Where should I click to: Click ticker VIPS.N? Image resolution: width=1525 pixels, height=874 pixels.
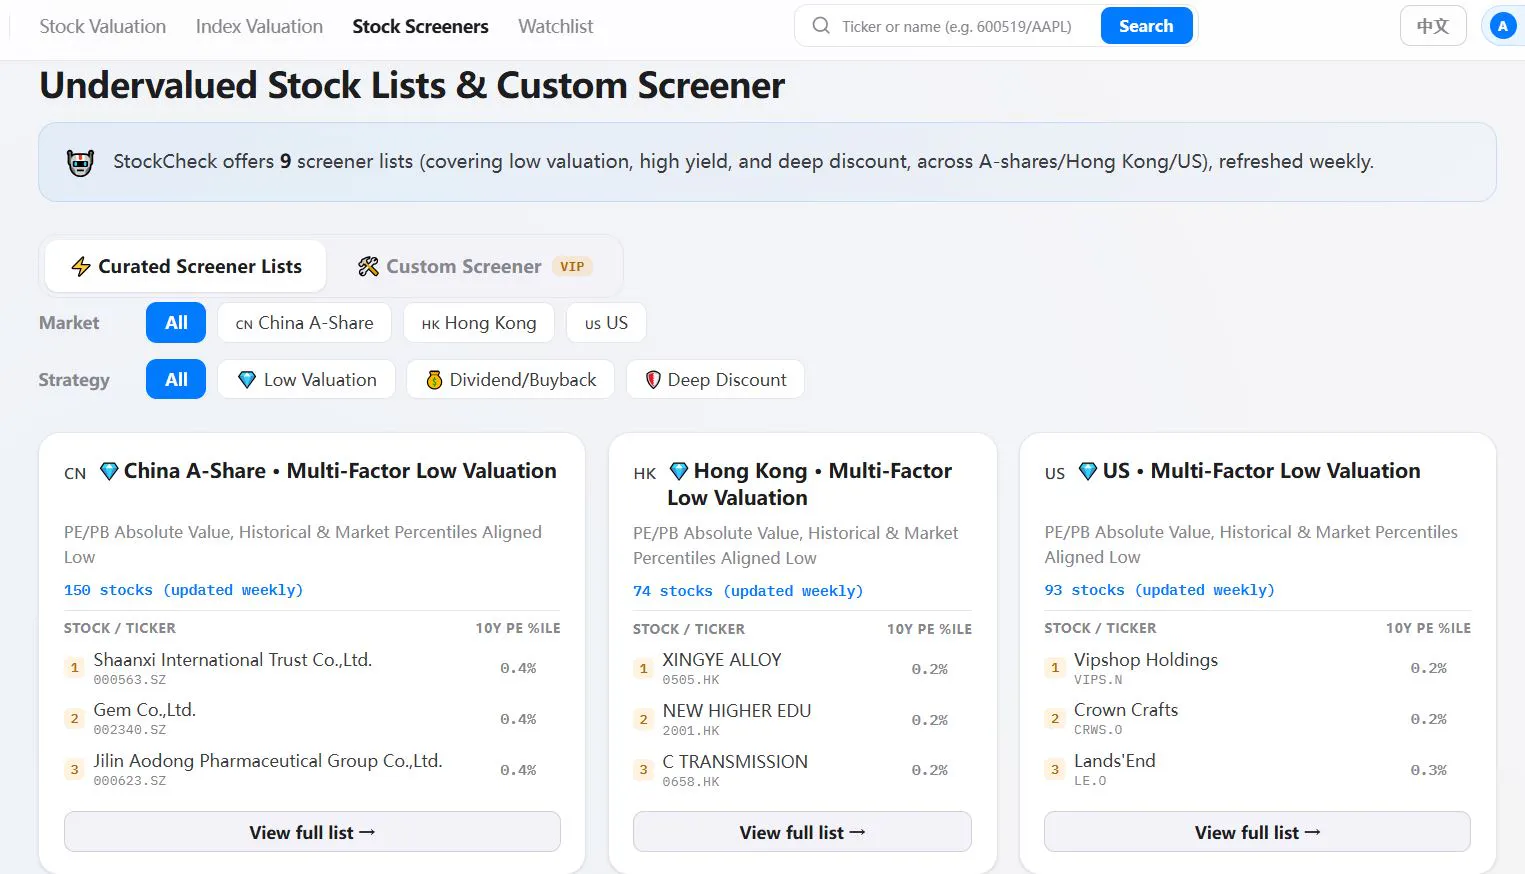tap(1098, 680)
